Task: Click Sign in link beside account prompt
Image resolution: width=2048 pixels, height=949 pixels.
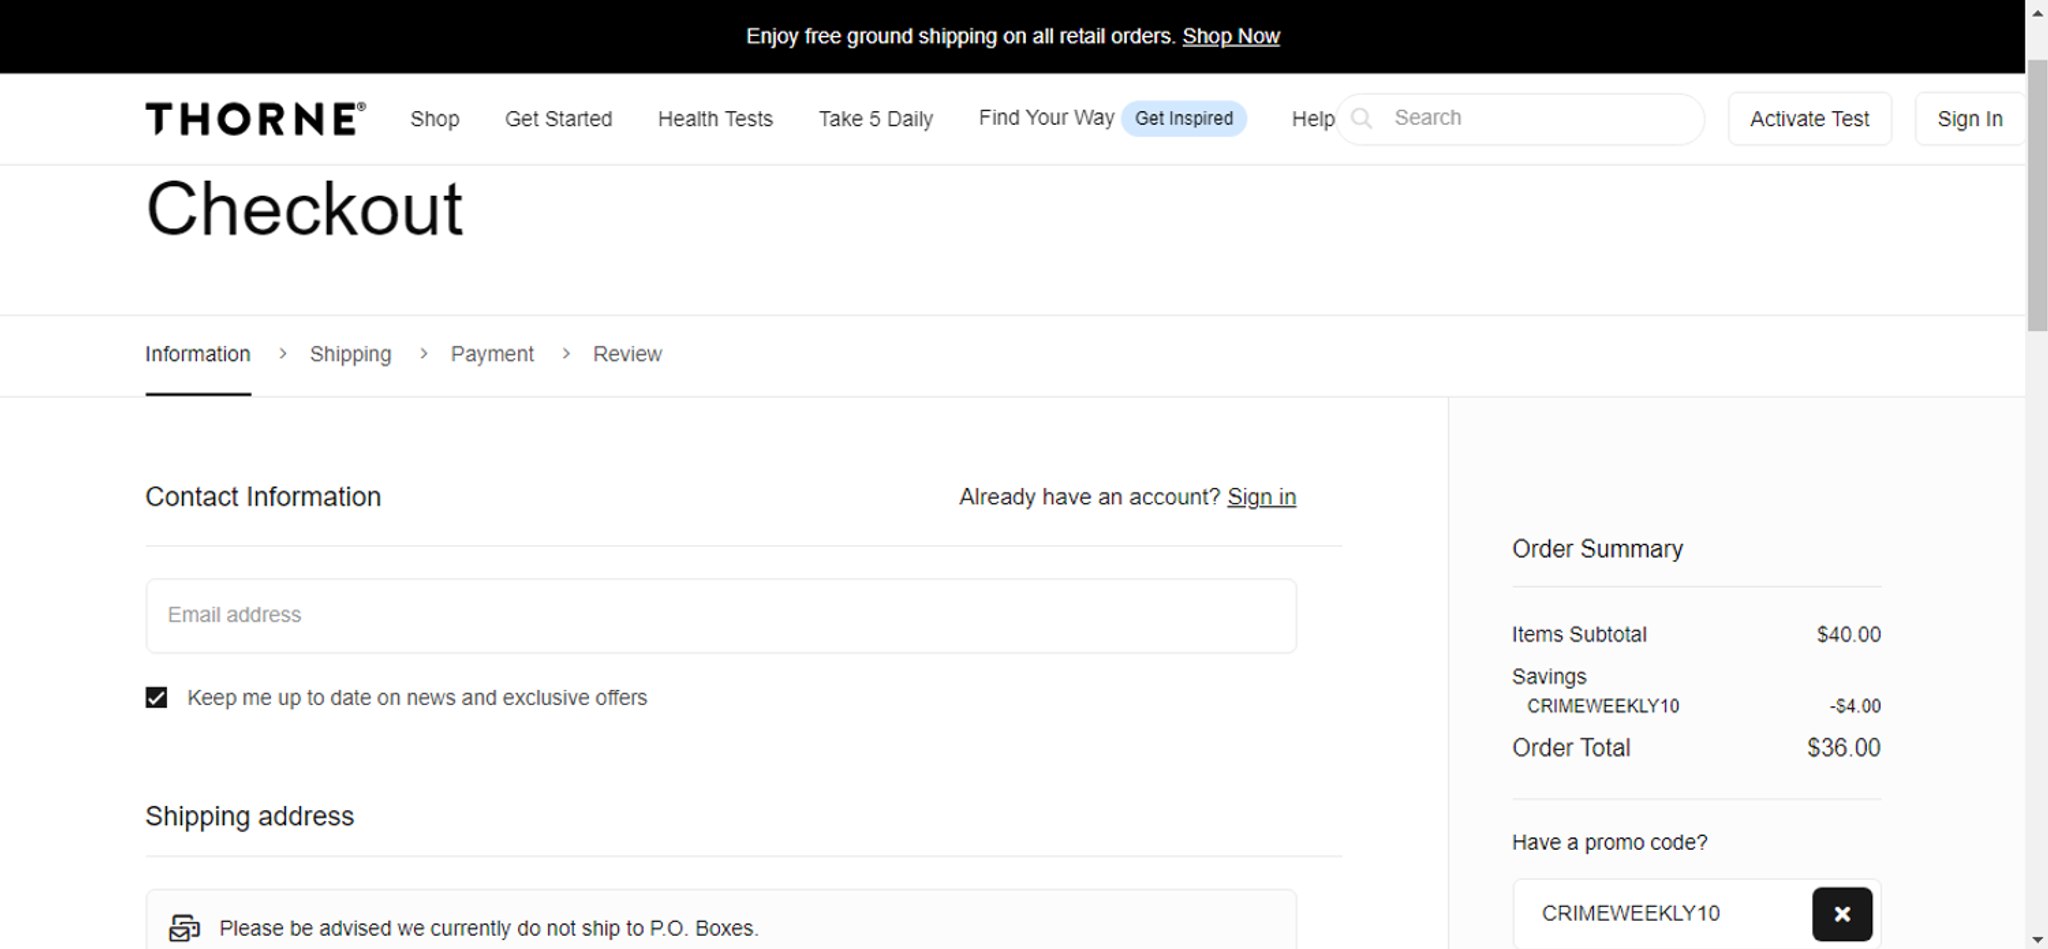Action: (1261, 497)
